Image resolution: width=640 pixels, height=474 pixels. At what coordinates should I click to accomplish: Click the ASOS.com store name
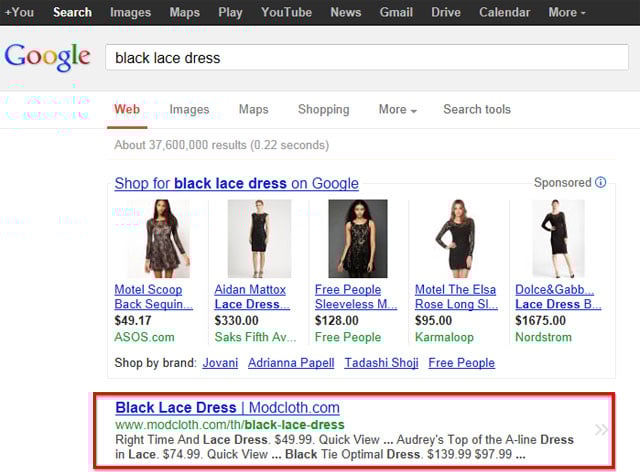[x=144, y=337]
